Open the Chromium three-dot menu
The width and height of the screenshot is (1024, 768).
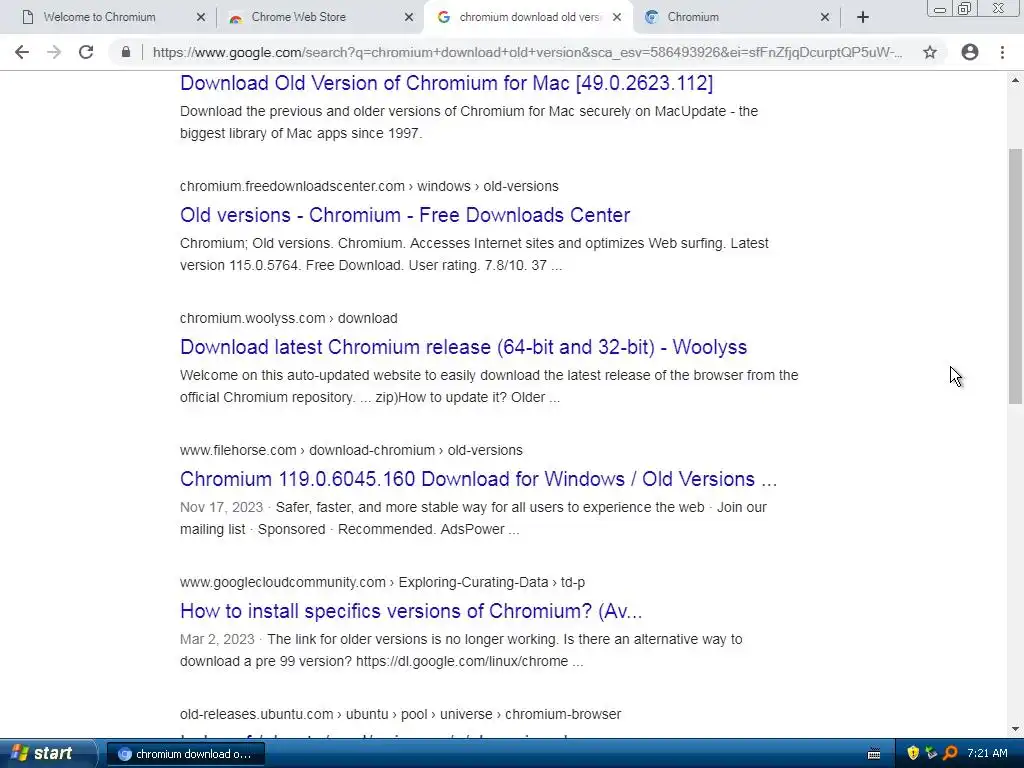pos(1002,52)
